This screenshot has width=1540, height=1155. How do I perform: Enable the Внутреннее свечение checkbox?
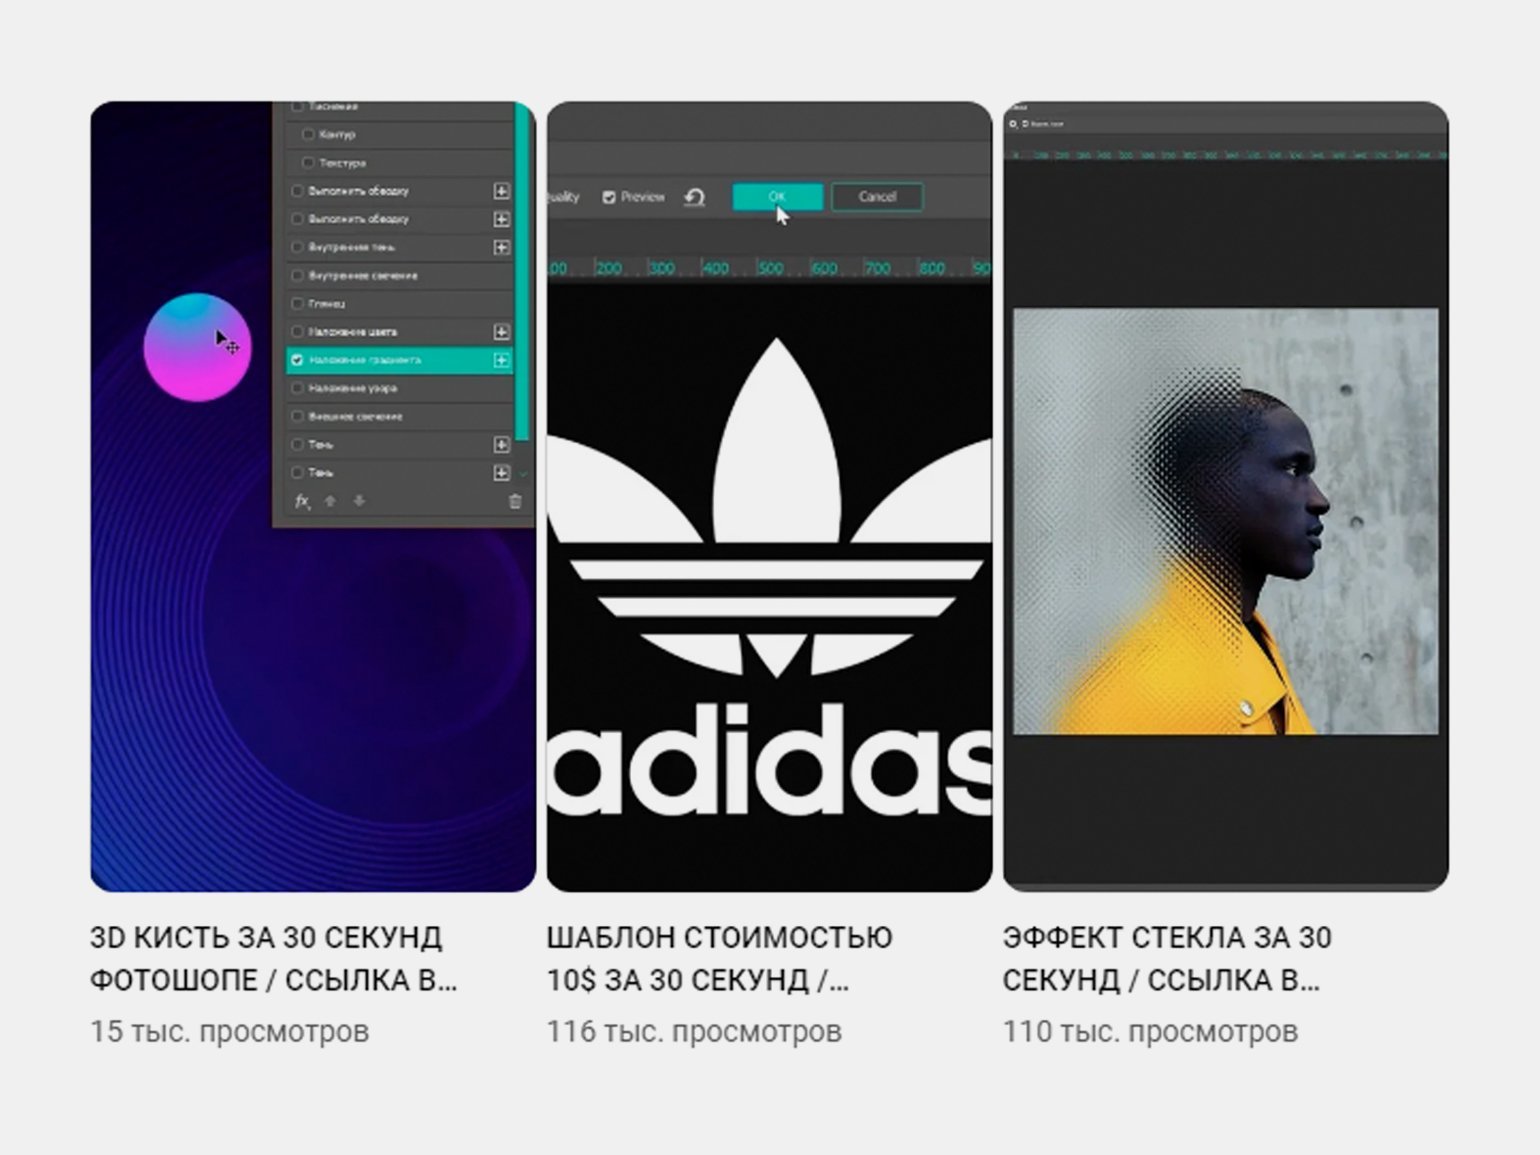297,275
